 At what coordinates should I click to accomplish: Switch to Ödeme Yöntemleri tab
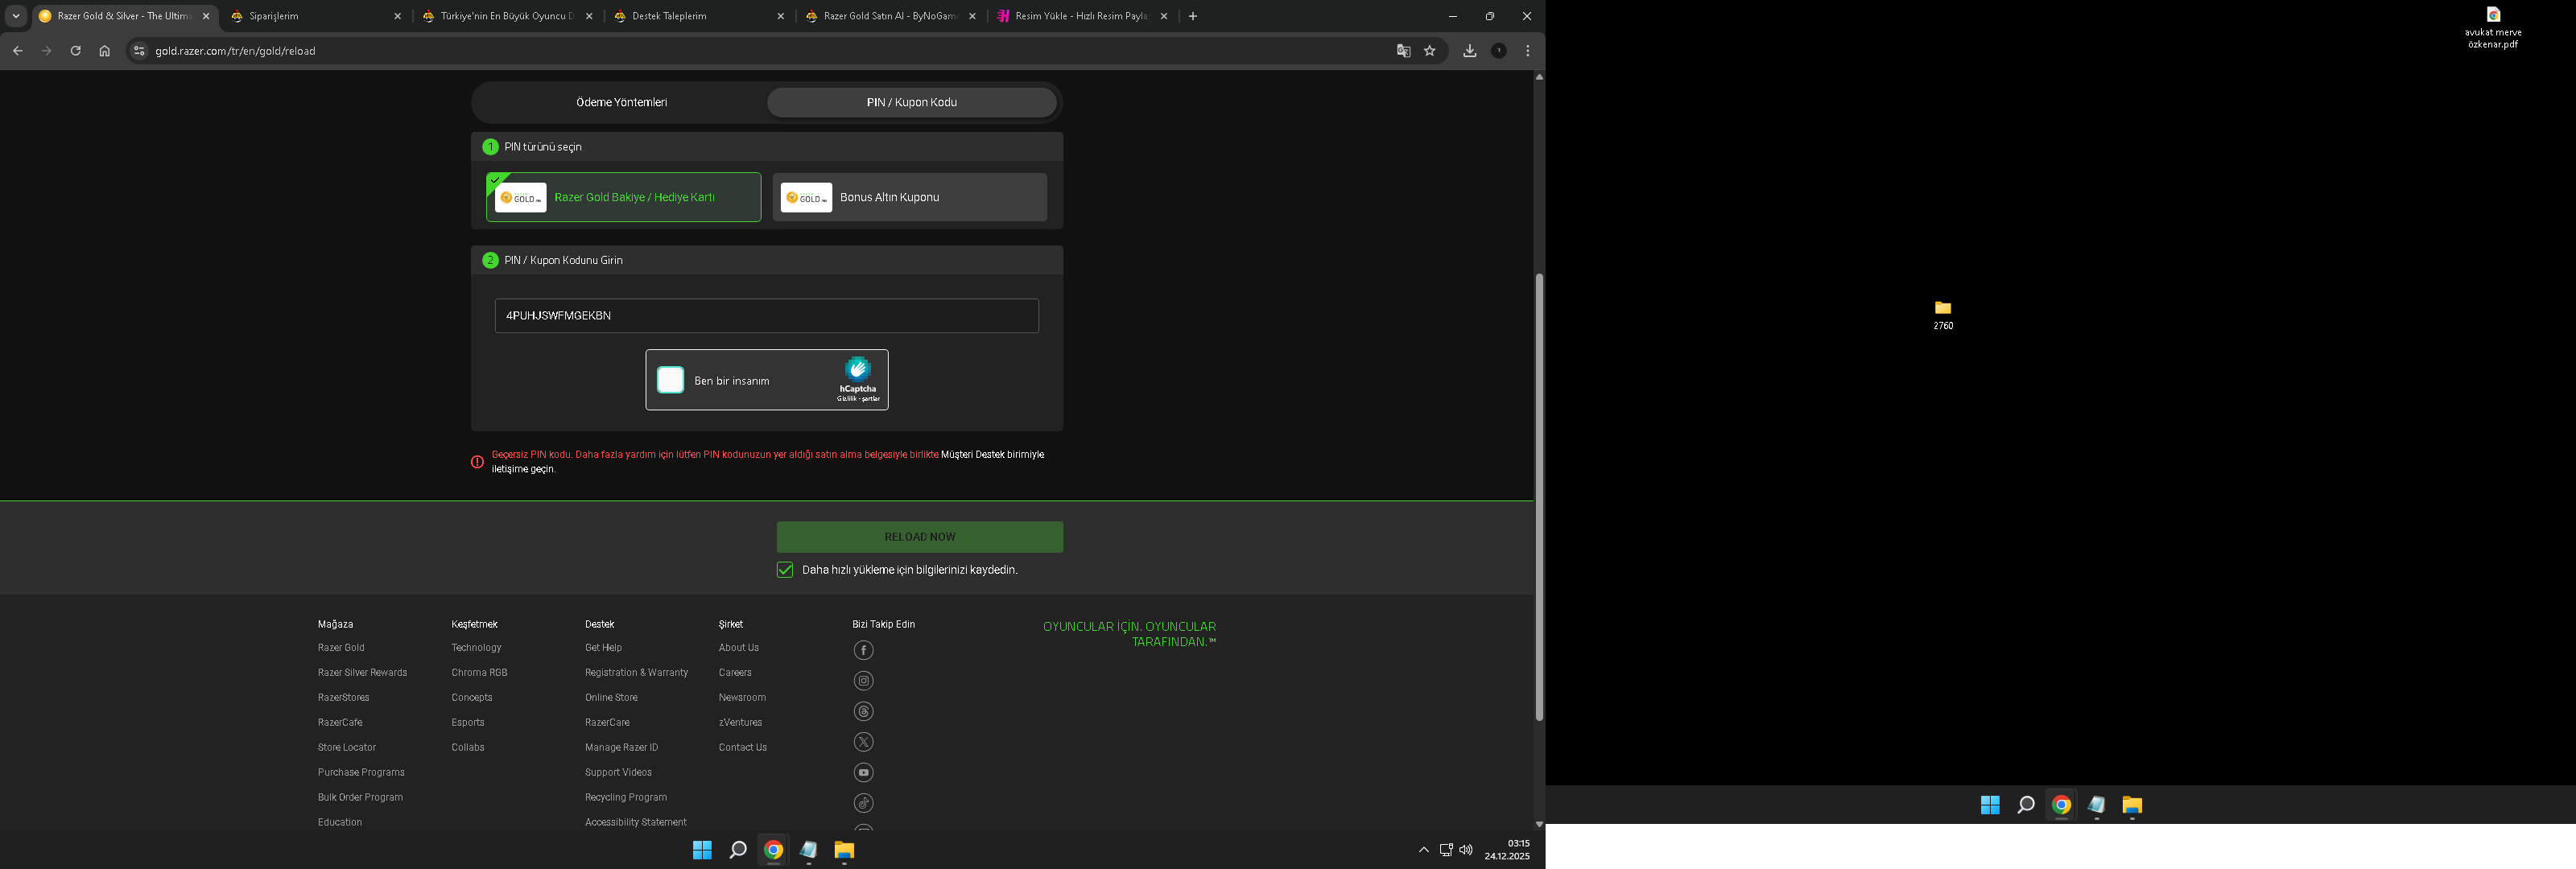point(621,102)
